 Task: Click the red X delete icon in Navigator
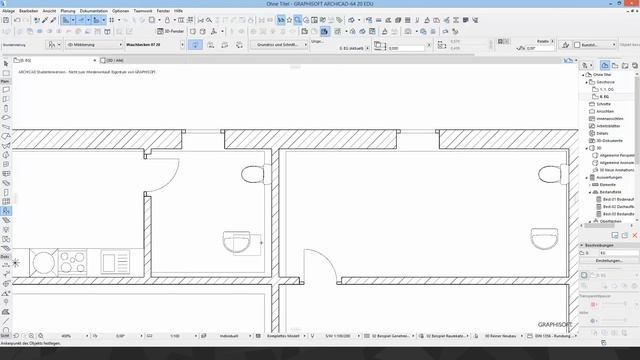pyautogui.click(x=635, y=236)
